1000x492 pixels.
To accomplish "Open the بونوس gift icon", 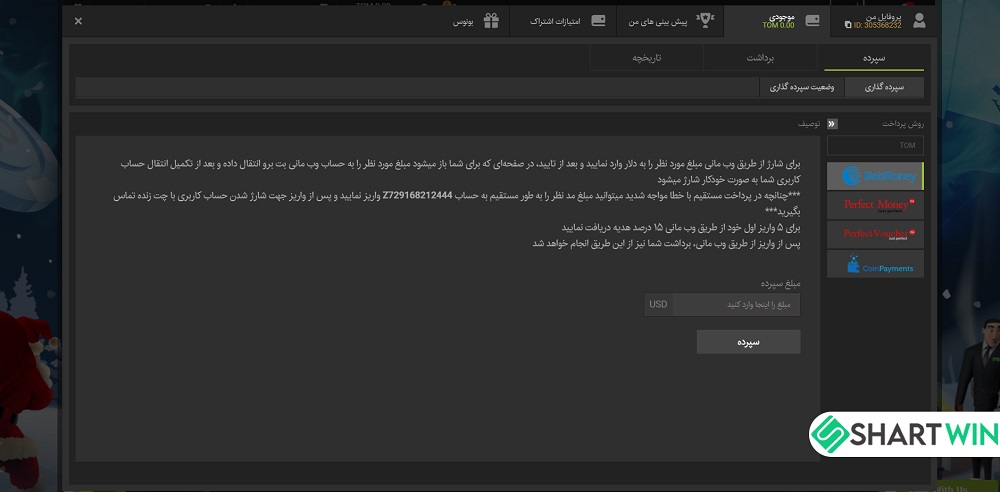I will tap(491, 21).
